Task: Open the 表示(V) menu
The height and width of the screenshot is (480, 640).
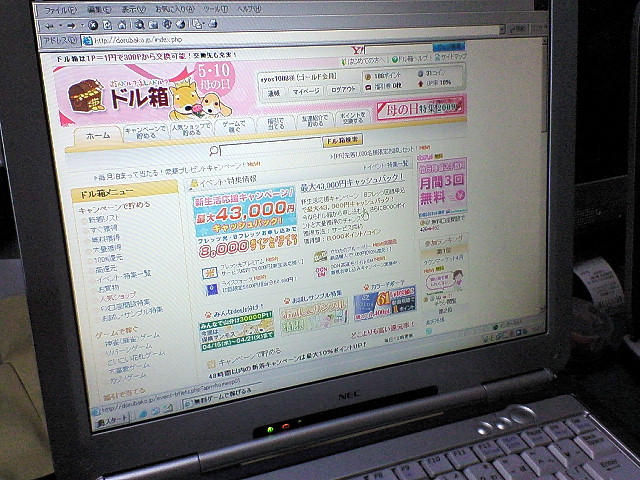Action: (133, 9)
